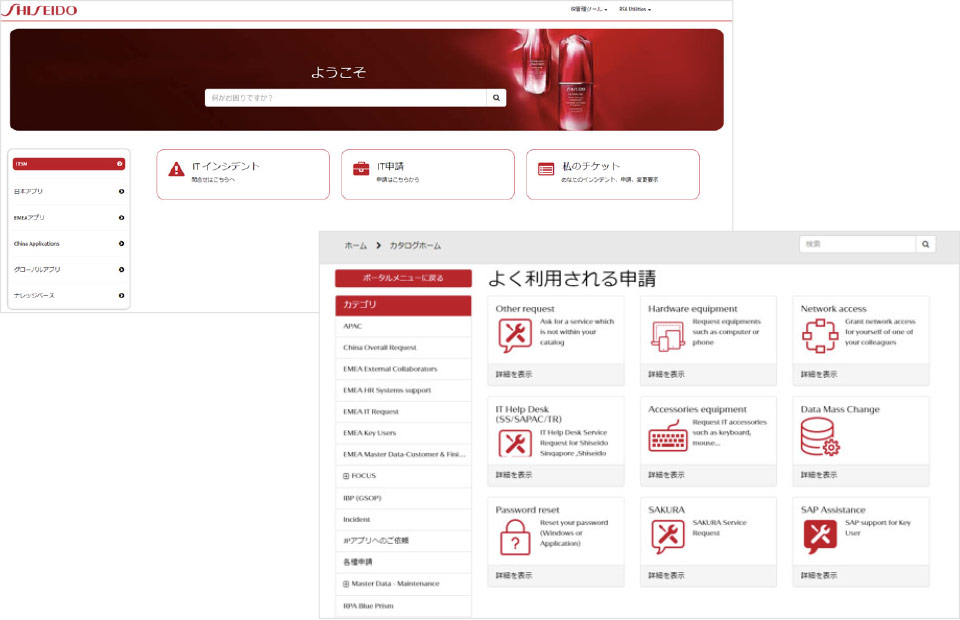This screenshot has width=960, height=620.
Task: Click the SAKURA wrench speech-bubble icon
Action: pos(667,537)
